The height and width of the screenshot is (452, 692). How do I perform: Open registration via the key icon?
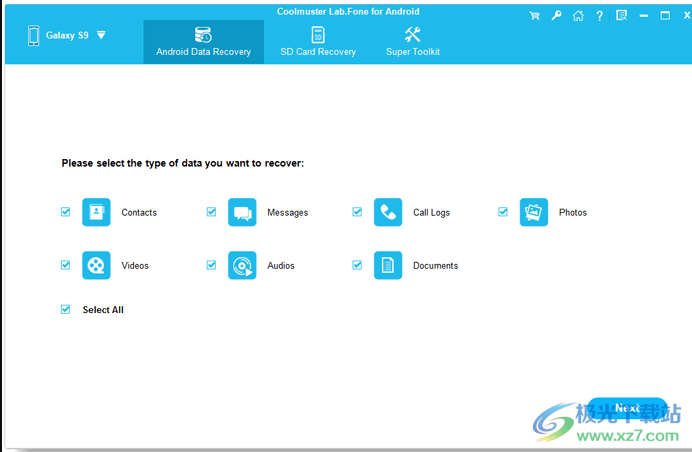click(x=557, y=16)
